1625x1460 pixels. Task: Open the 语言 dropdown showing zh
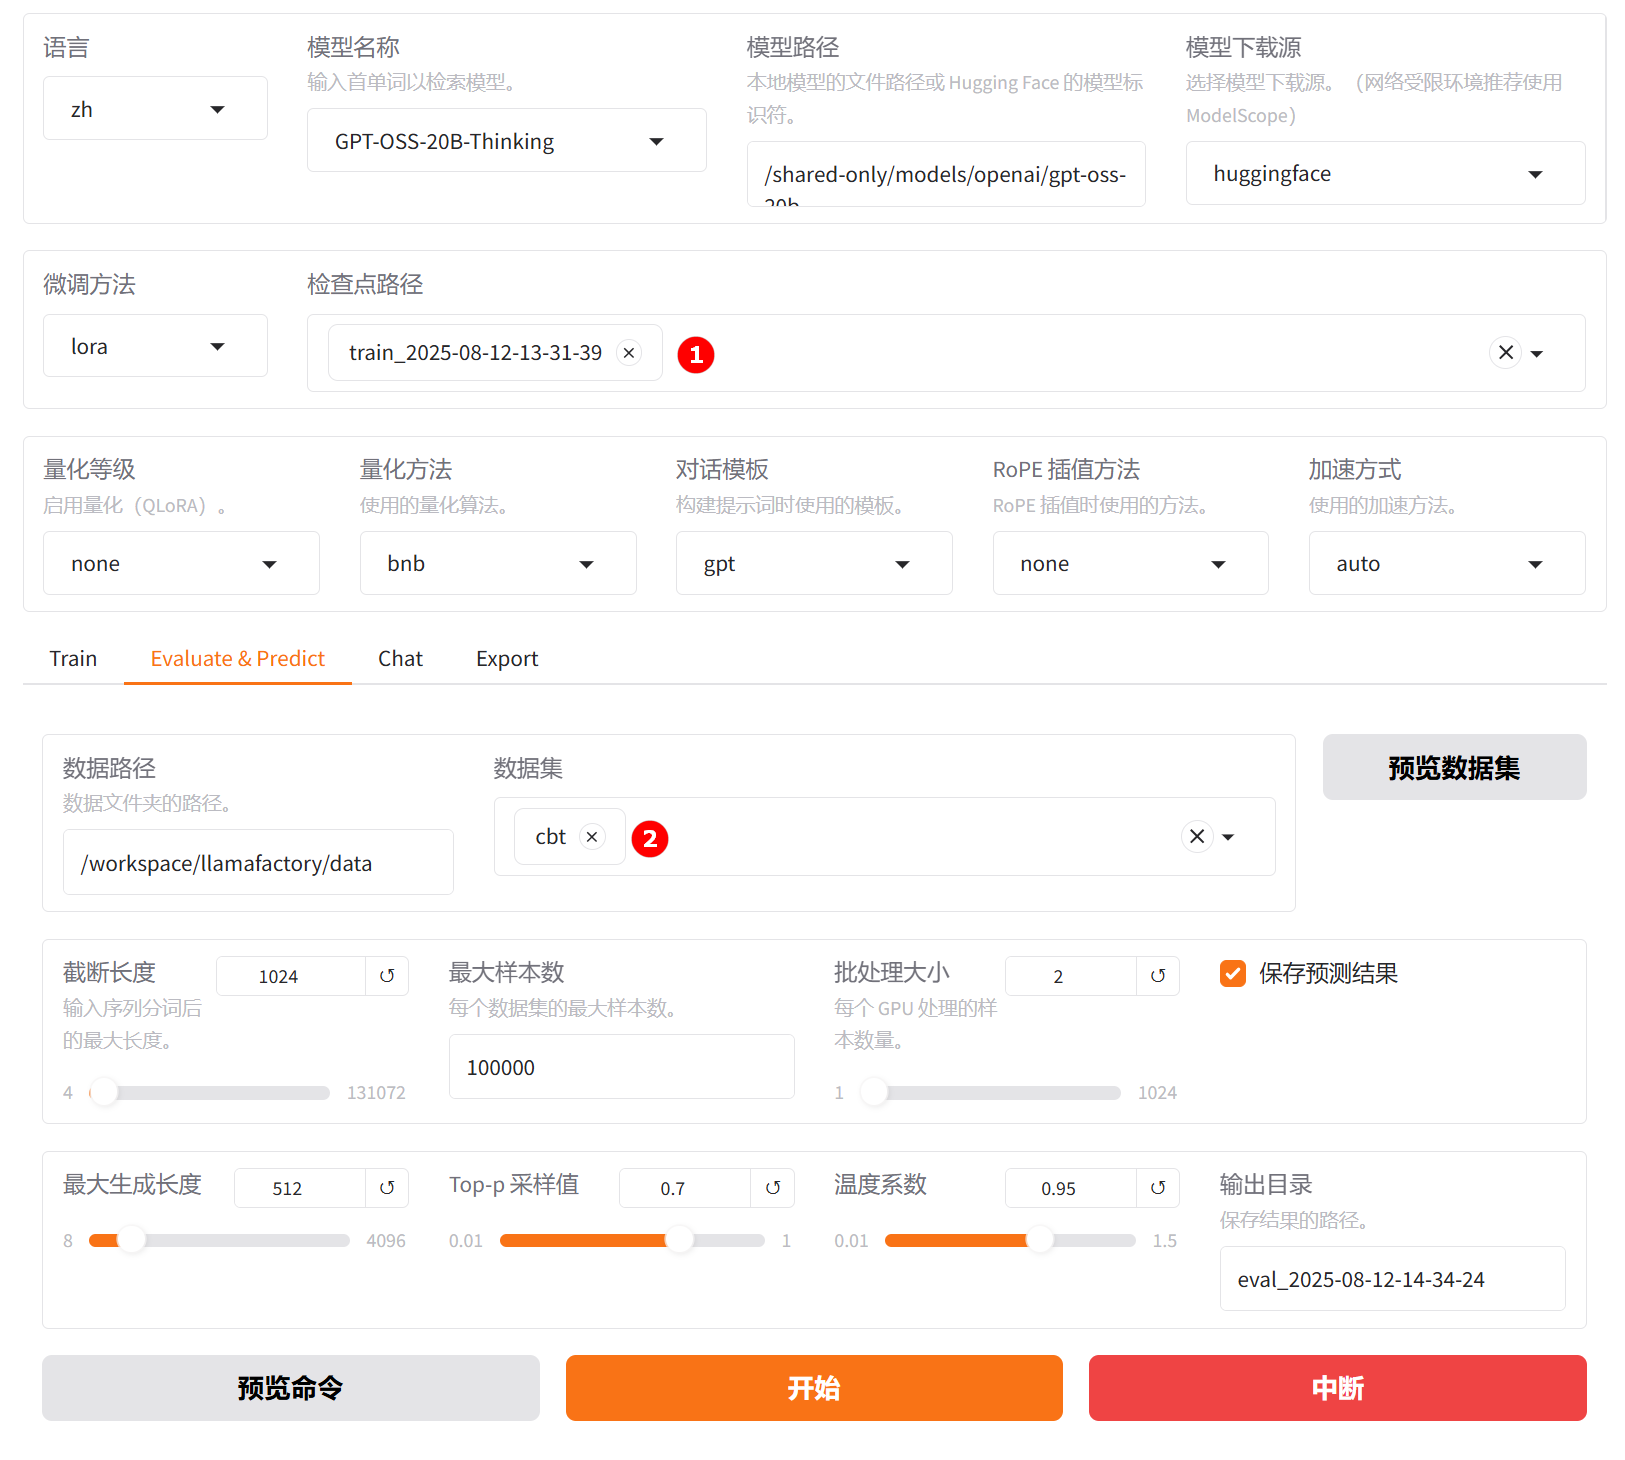155,109
